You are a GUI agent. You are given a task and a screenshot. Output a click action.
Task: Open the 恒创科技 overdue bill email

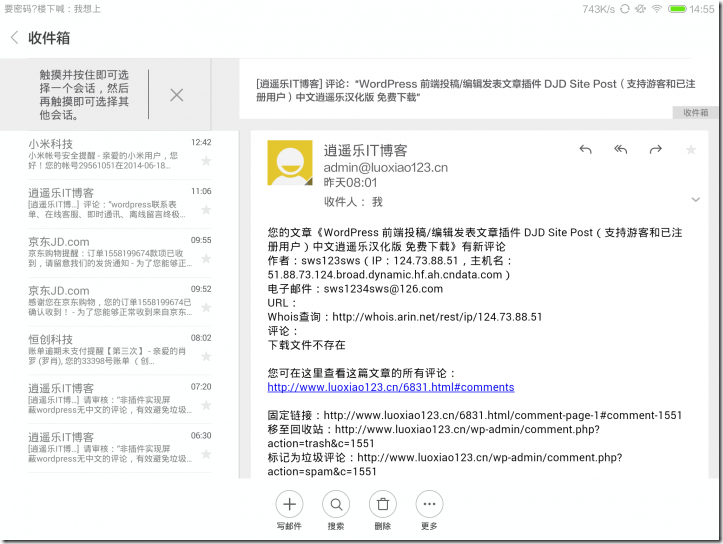(119, 350)
